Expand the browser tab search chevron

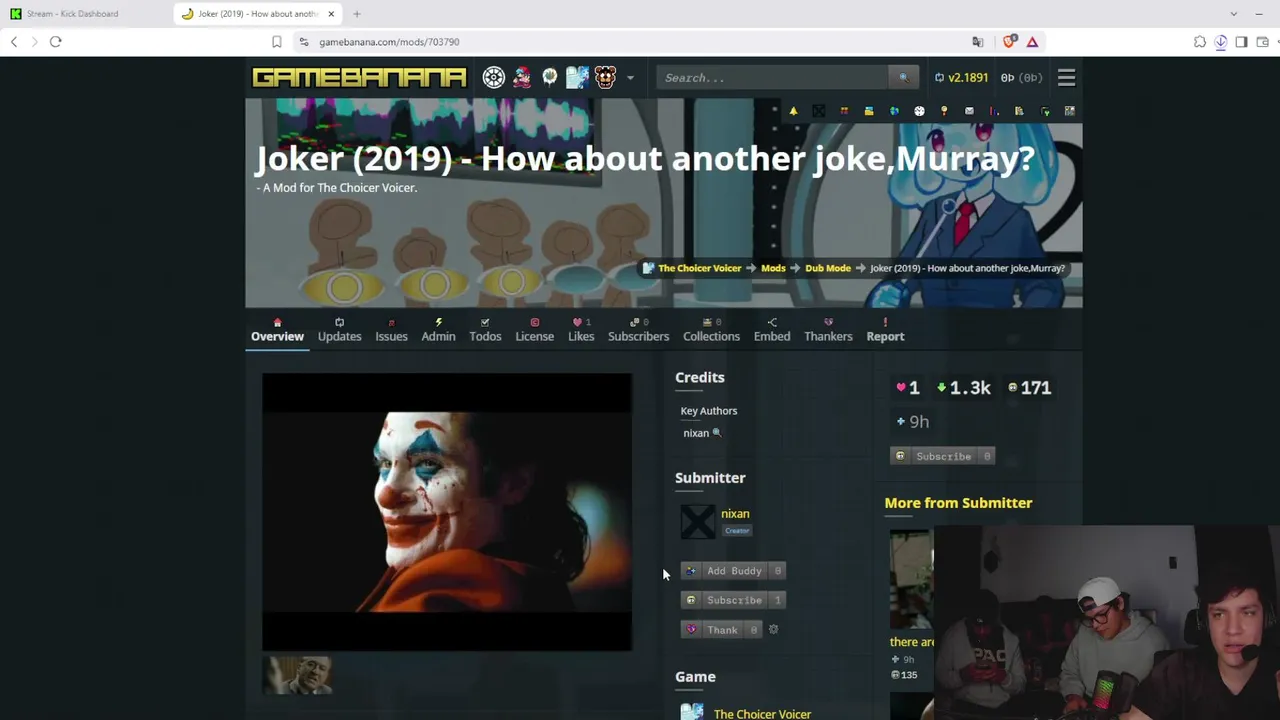coord(1233,14)
